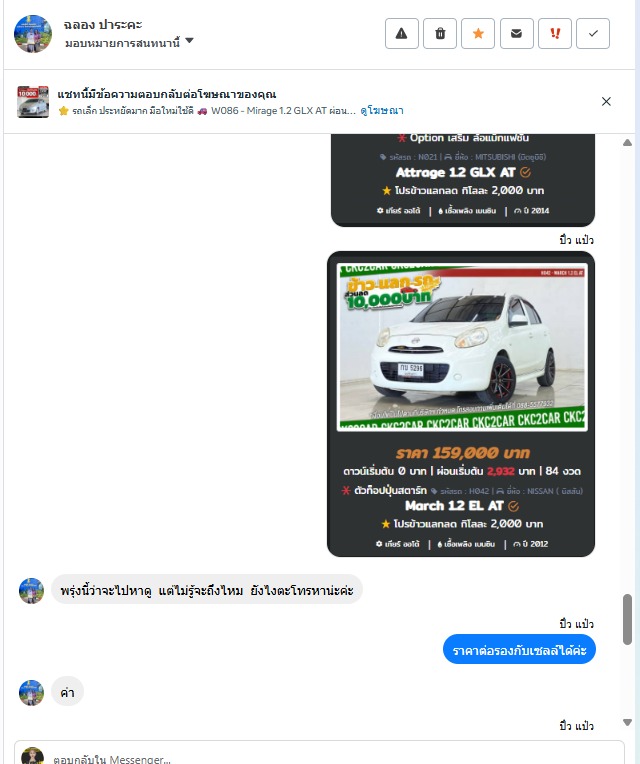
Task: Open ad thumbnail in the banner
Action: pyautogui.click(x=33, y=101)
